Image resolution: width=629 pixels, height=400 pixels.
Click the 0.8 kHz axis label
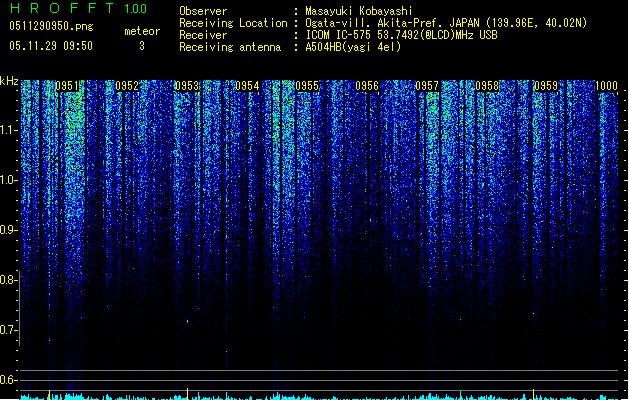[x=8, y=280]
